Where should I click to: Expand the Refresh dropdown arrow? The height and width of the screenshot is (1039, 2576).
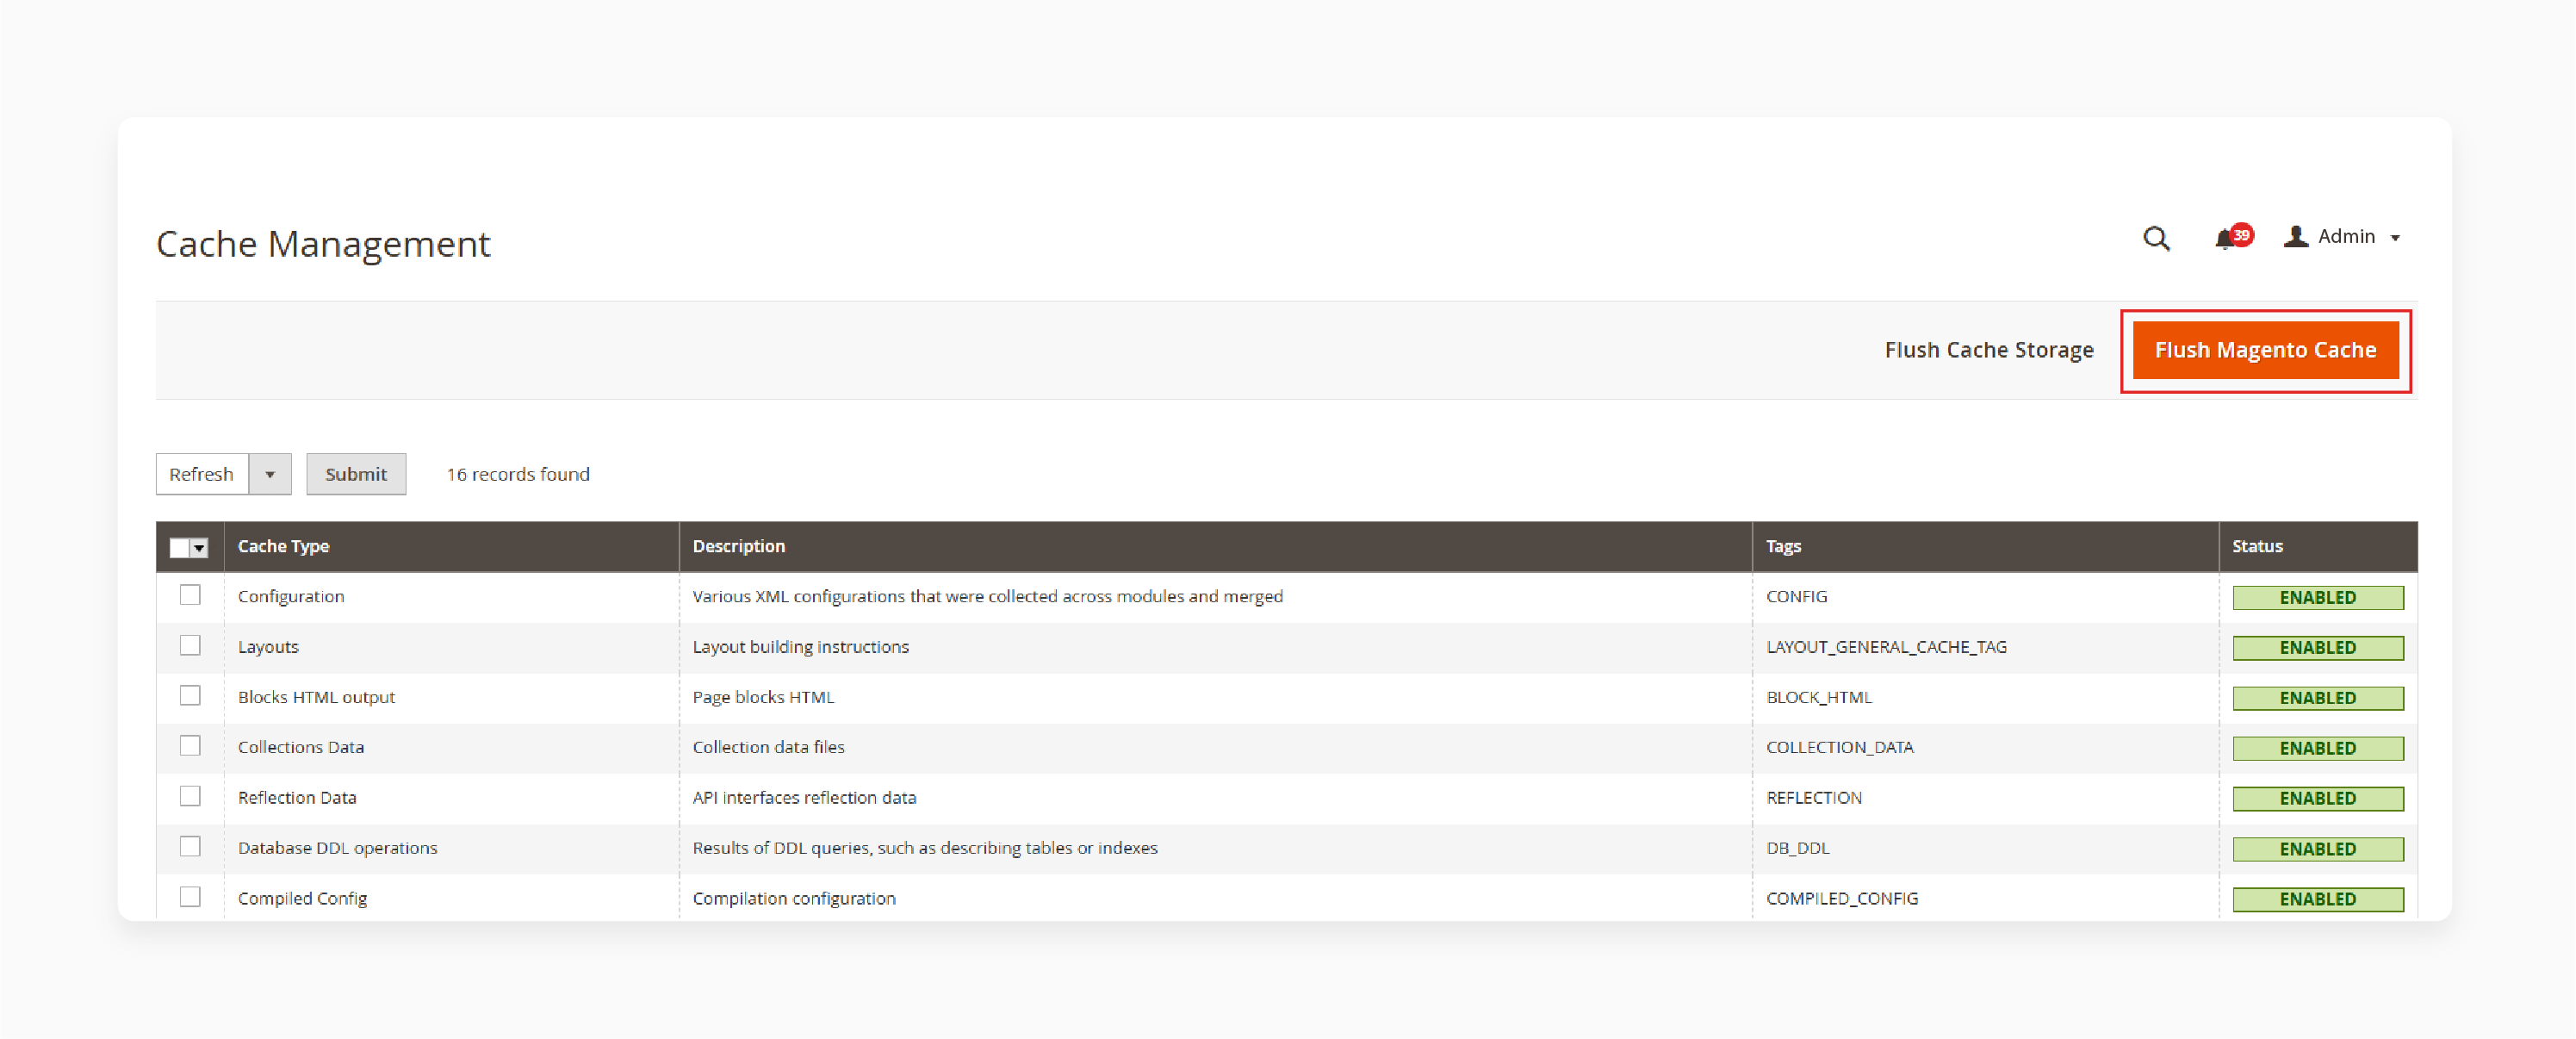[x=270, y=474]
